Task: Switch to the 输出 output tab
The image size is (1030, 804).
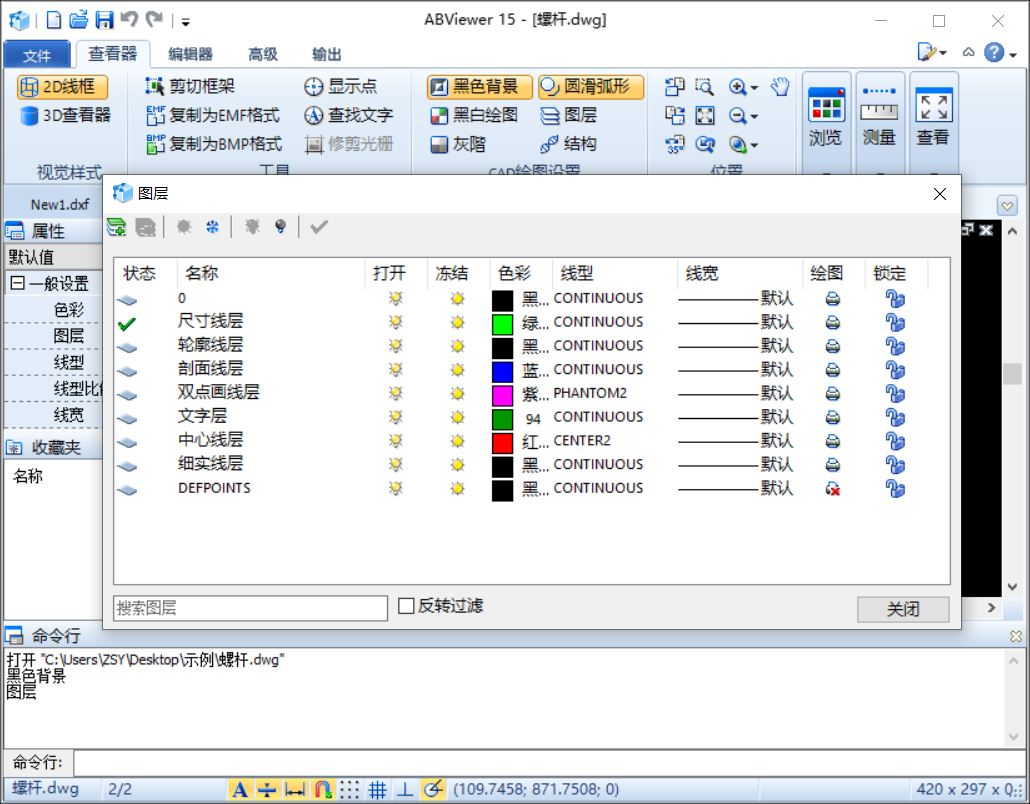Action: tap(326, 54)
